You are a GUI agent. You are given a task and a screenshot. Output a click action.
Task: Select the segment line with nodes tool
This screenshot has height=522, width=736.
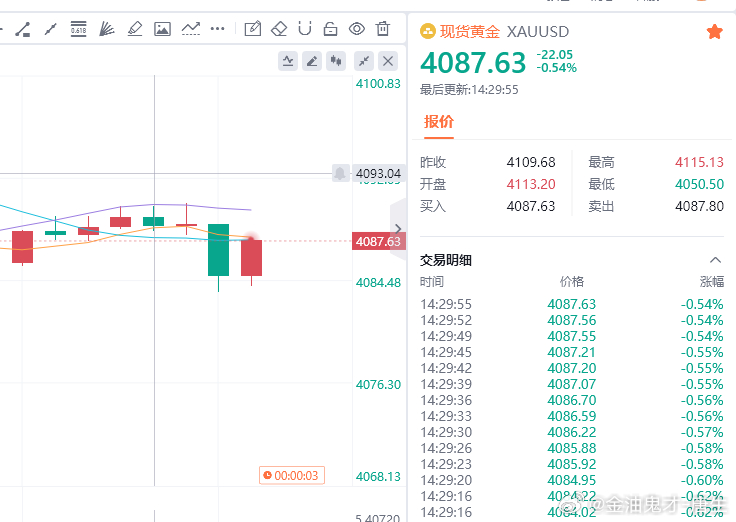tap(23, 29)
